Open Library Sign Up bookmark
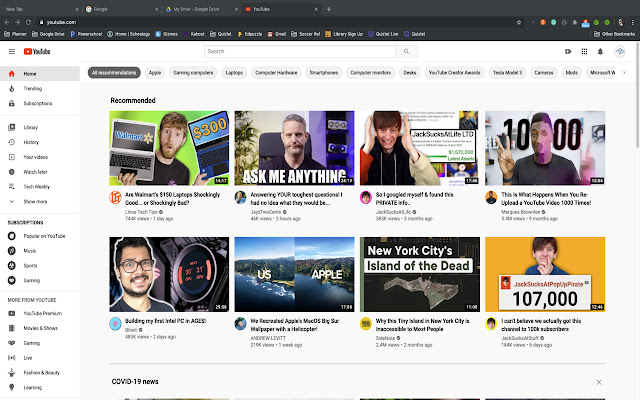Image resolution: width=640 pixels, height=400 pixels. point(344,34)
